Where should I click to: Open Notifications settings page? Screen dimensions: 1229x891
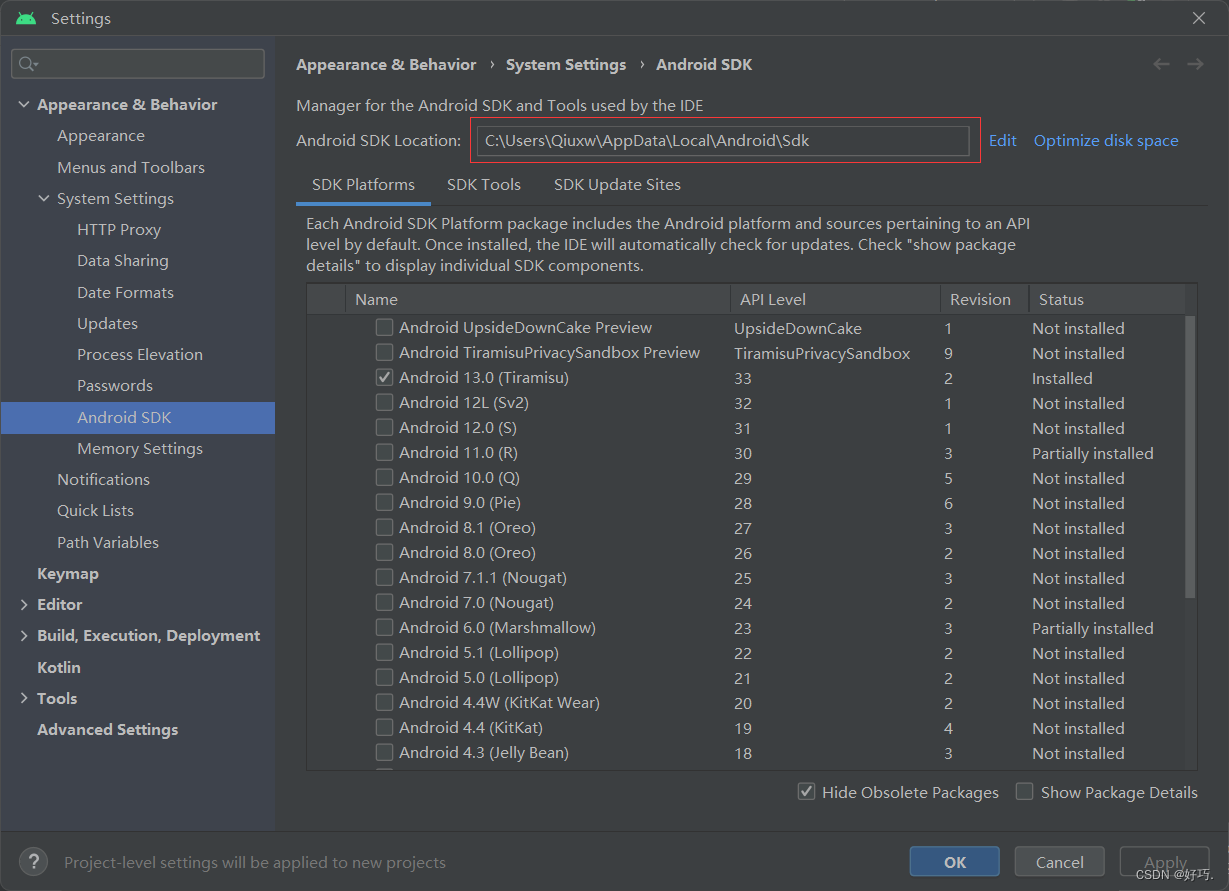[x=103, y=479]
